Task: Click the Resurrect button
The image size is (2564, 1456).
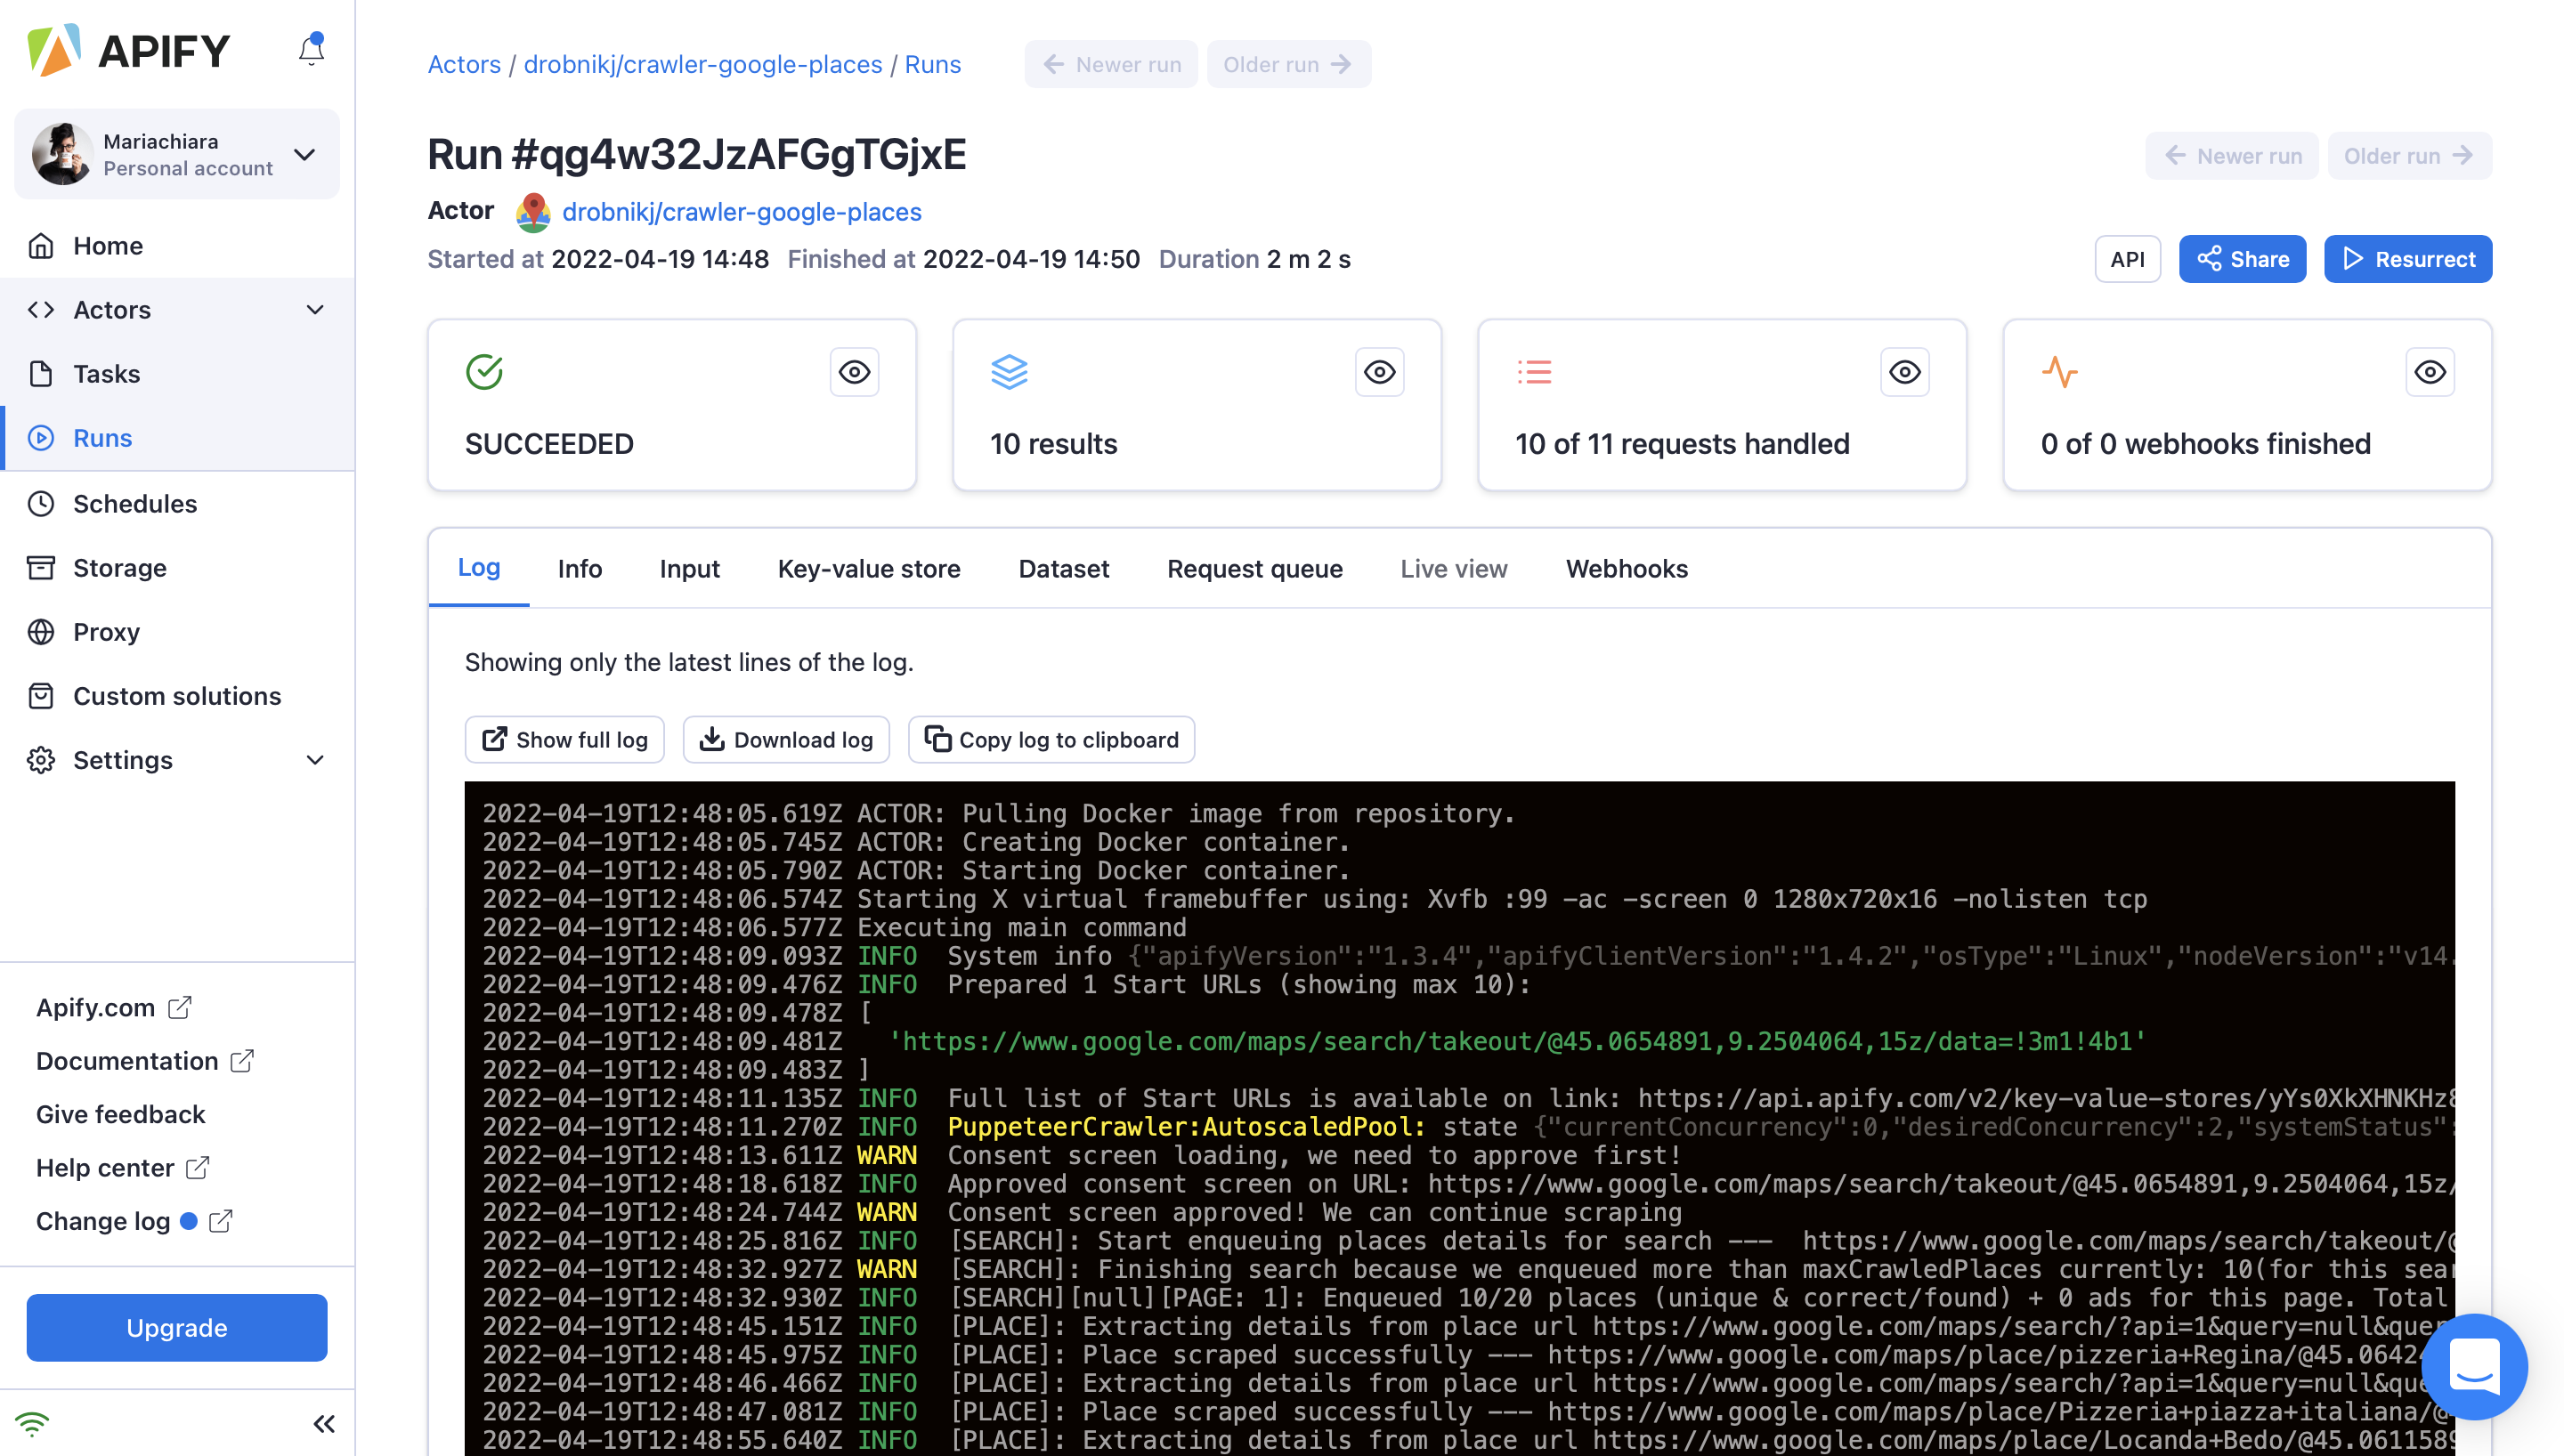Action: pos(2408,259)
